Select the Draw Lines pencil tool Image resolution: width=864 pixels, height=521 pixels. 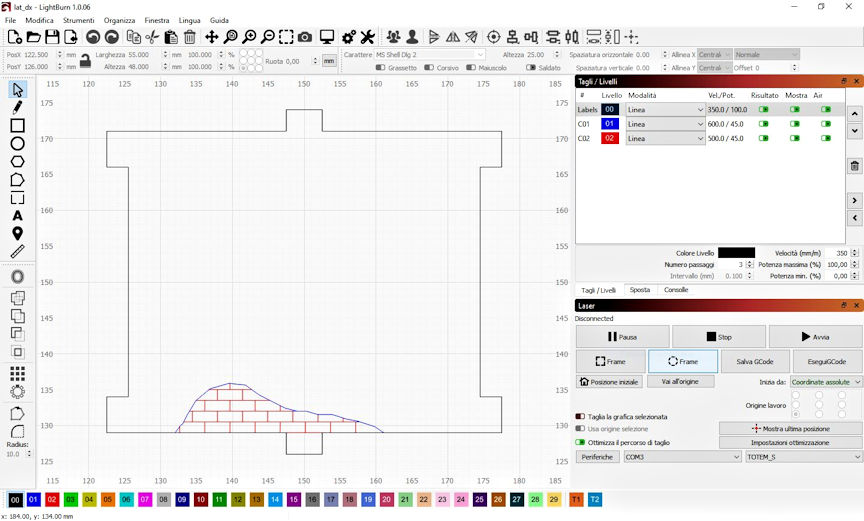pos(17,107)
